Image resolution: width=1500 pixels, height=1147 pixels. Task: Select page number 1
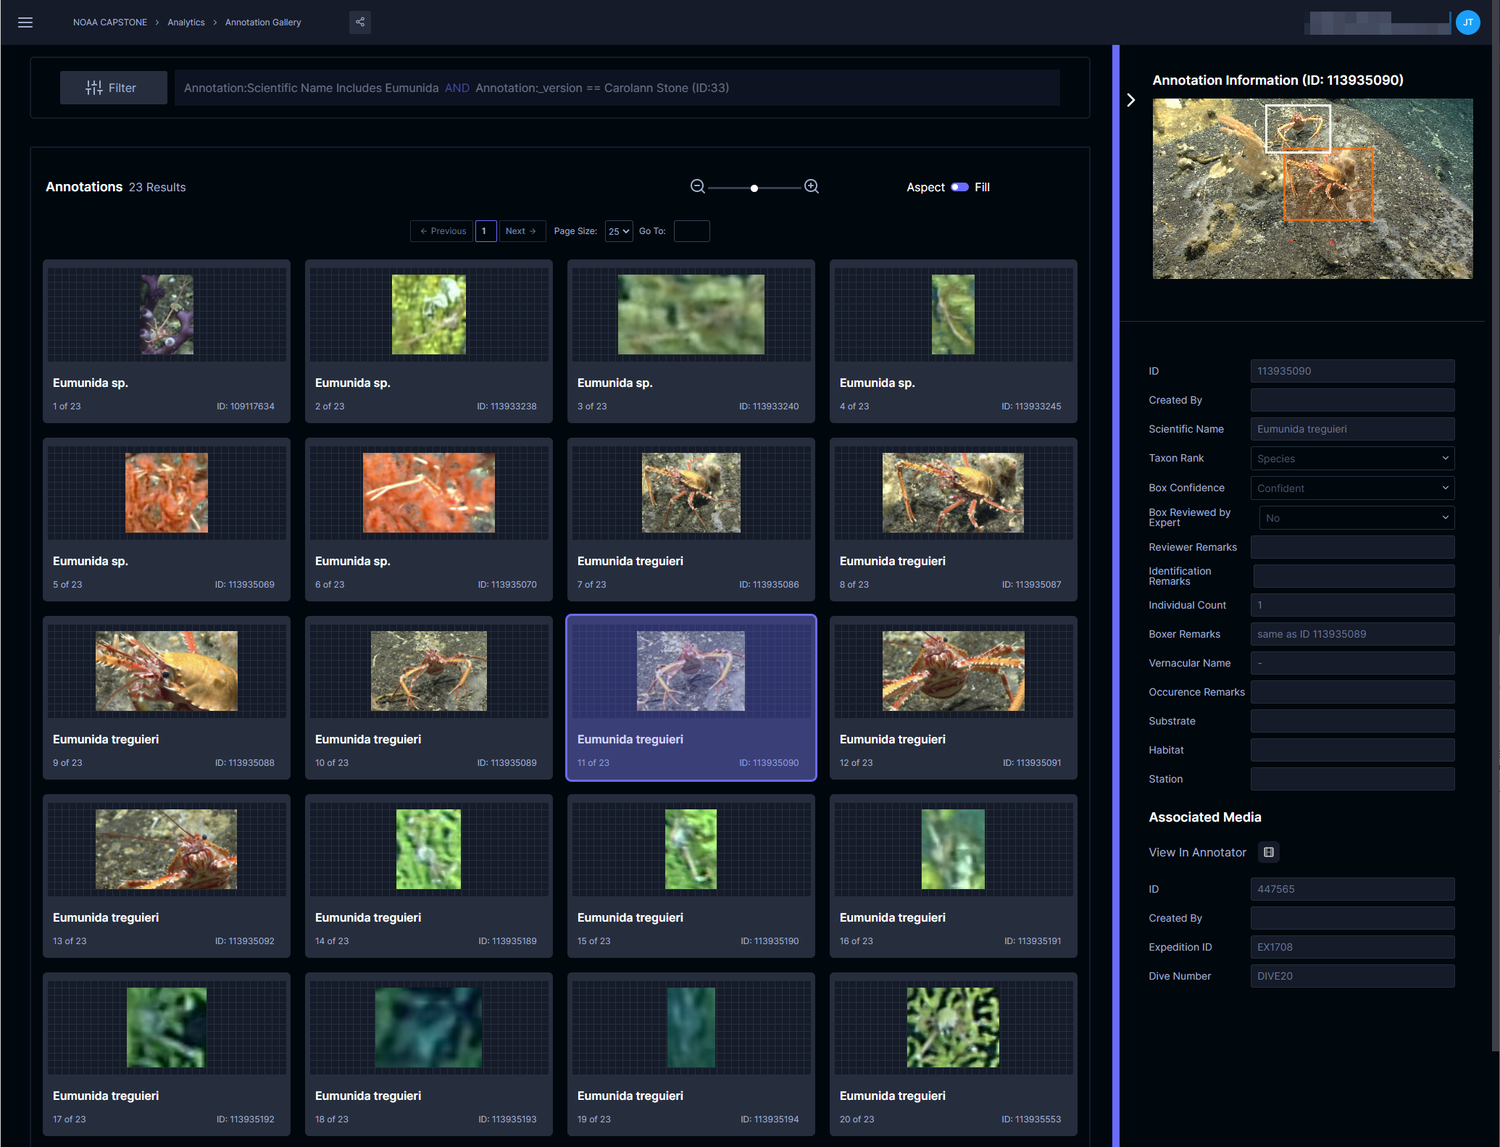pos(485,231)
